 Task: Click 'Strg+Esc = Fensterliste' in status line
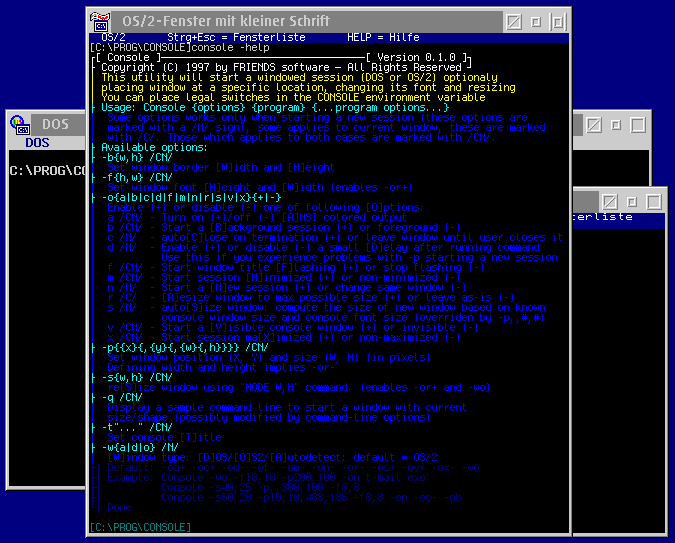(x=236, y=37)
